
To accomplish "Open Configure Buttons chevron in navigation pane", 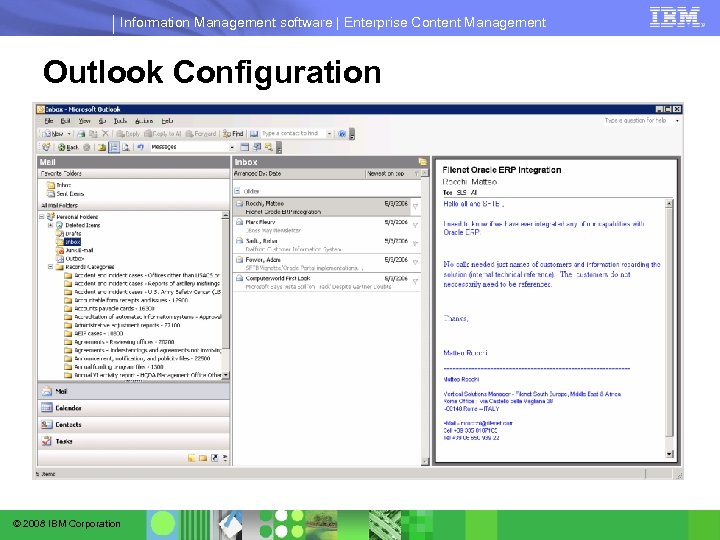I will coord(225,458).
